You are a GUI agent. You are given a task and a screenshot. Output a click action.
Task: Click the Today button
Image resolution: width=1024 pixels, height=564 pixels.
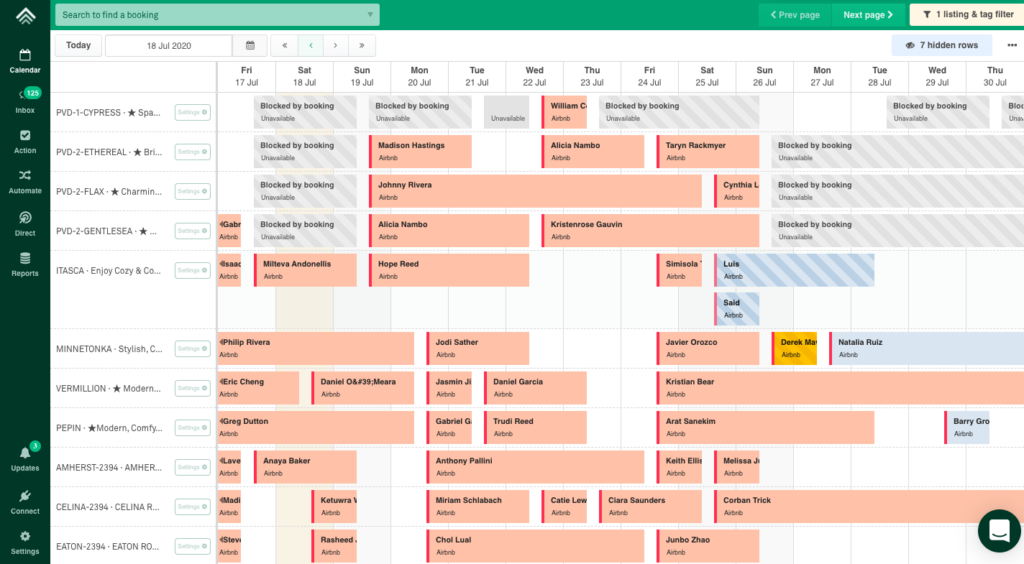coord(78,46)
